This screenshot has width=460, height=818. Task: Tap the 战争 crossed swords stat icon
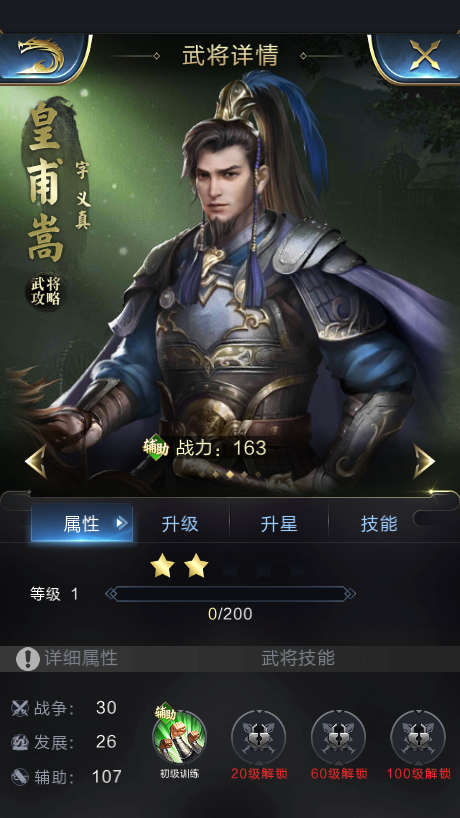[20, 708]
